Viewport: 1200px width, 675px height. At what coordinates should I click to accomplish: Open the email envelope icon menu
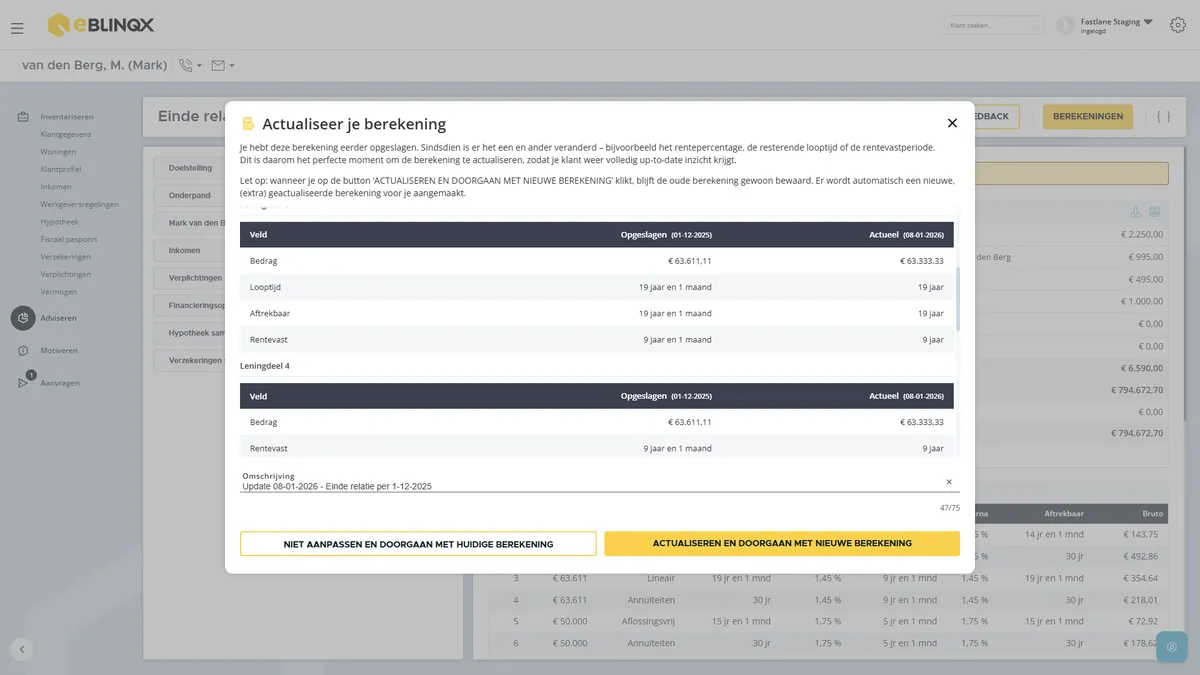tap(218, 66)
